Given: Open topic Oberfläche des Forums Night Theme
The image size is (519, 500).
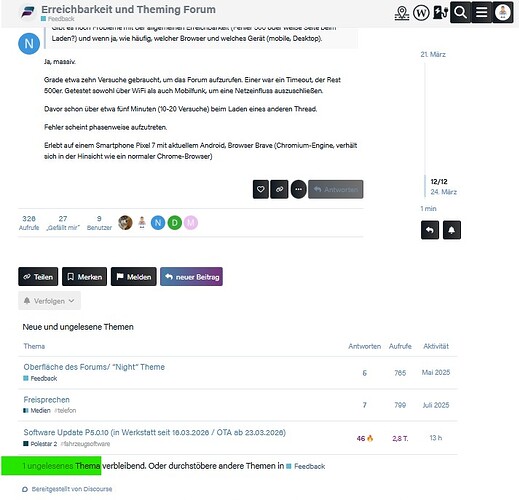Looking at the screenshot, I should pyautogui.click(x=94, y=367).
